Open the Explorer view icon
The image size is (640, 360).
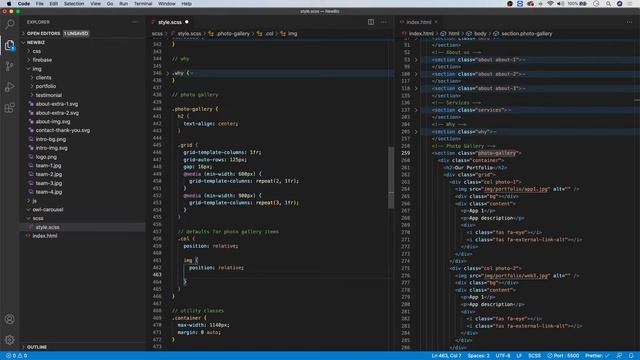[9, 45]
